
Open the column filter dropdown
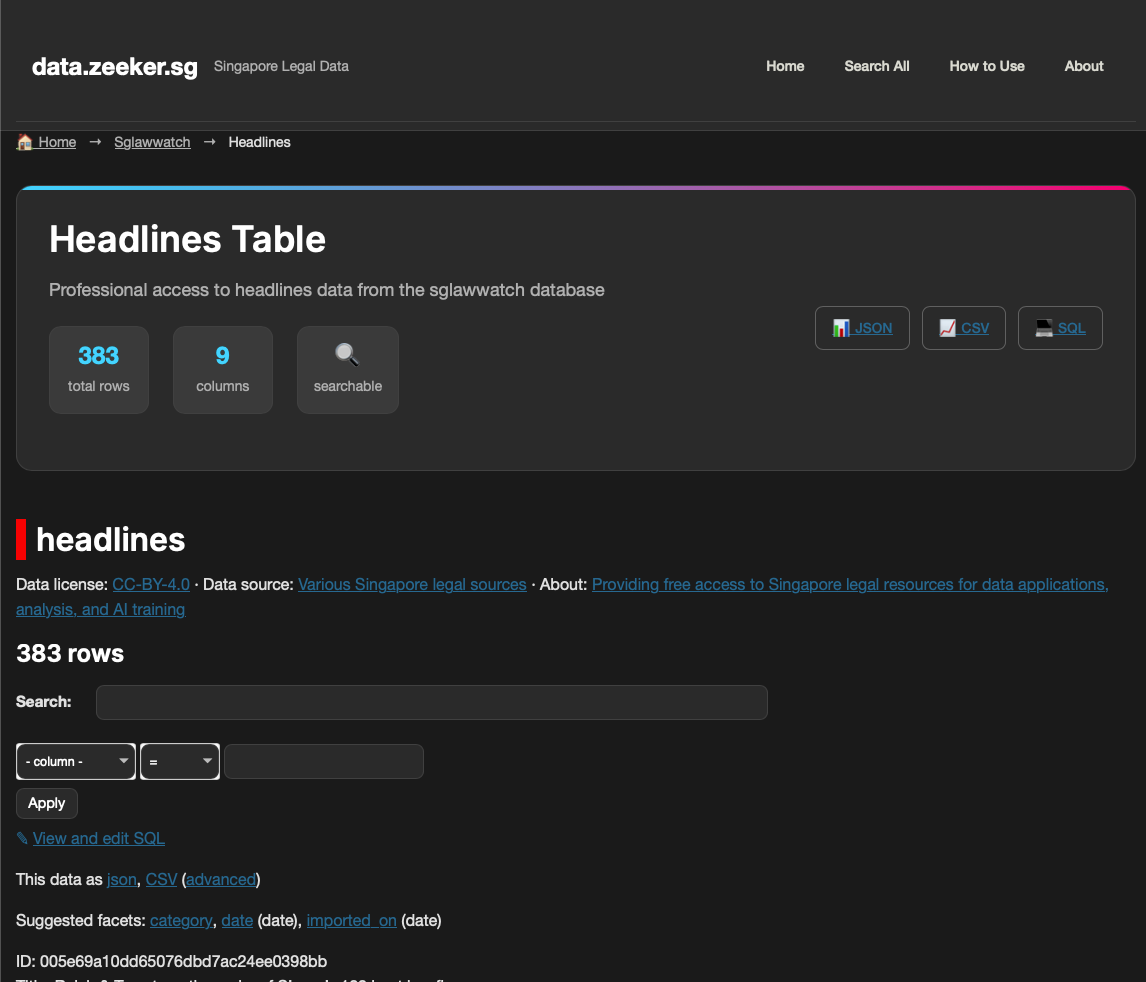click(x=76, y=761)
